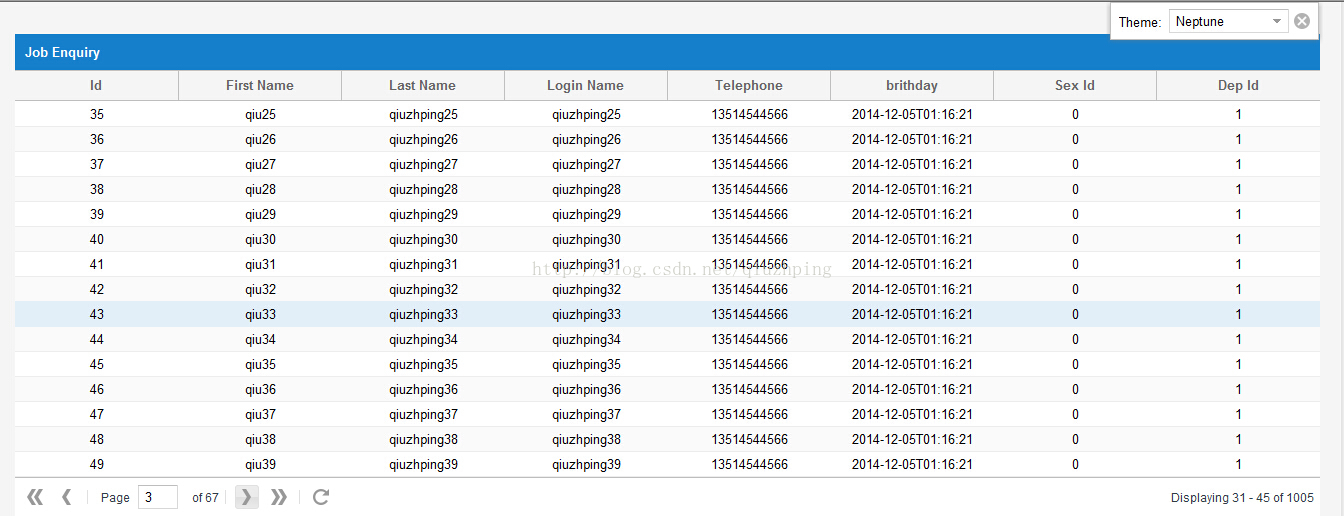Click the first name qiu25
Image resolution: width=1344 pixels, height=516 pixels.
tap(260, 114)
